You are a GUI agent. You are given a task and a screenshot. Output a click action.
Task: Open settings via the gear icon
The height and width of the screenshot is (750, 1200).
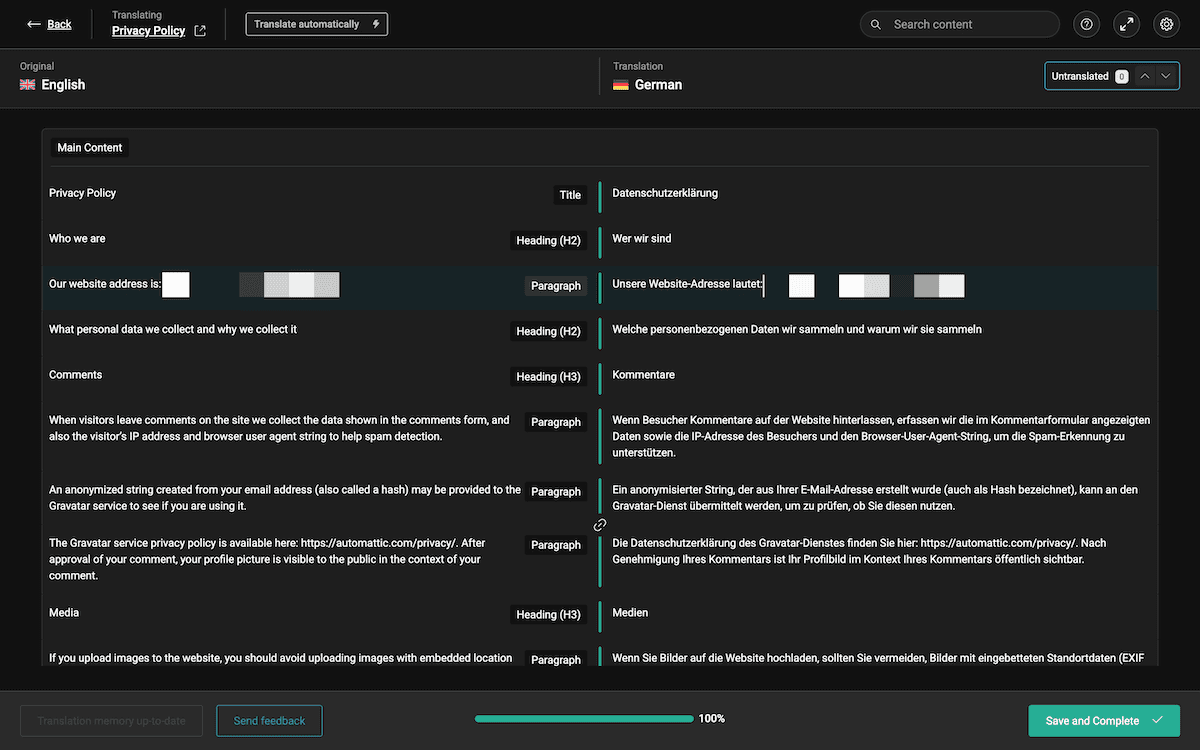1167,24
